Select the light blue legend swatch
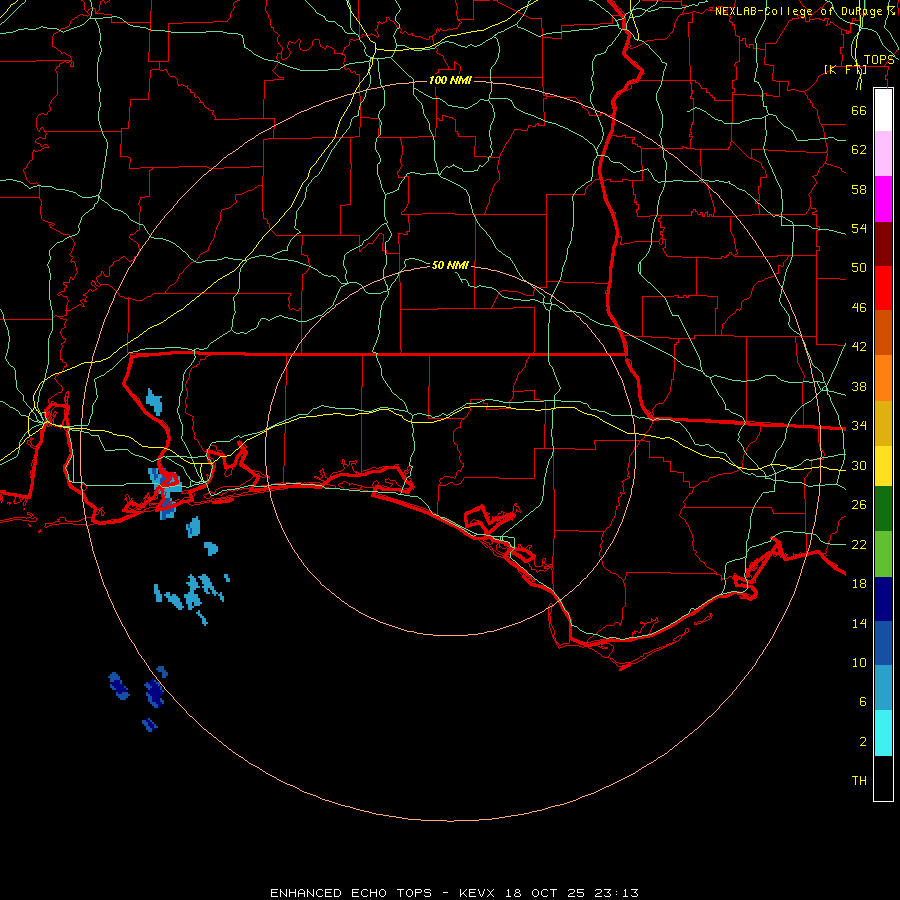The height and width of the screenshot is (900, 900). [883, 688]
